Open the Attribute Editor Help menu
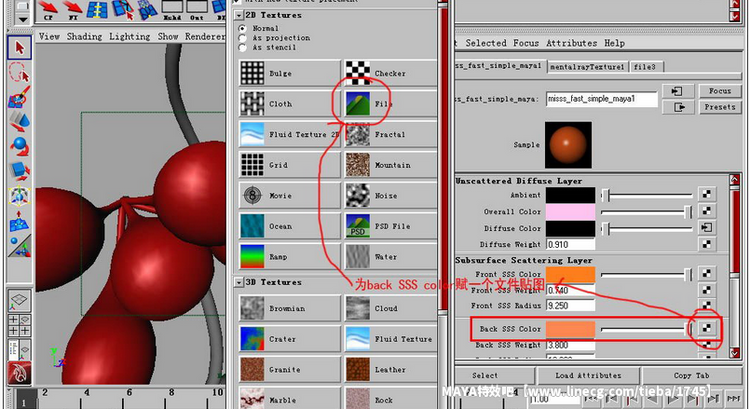750x409 pixels. pyautogui.click(x=614, y=43)
